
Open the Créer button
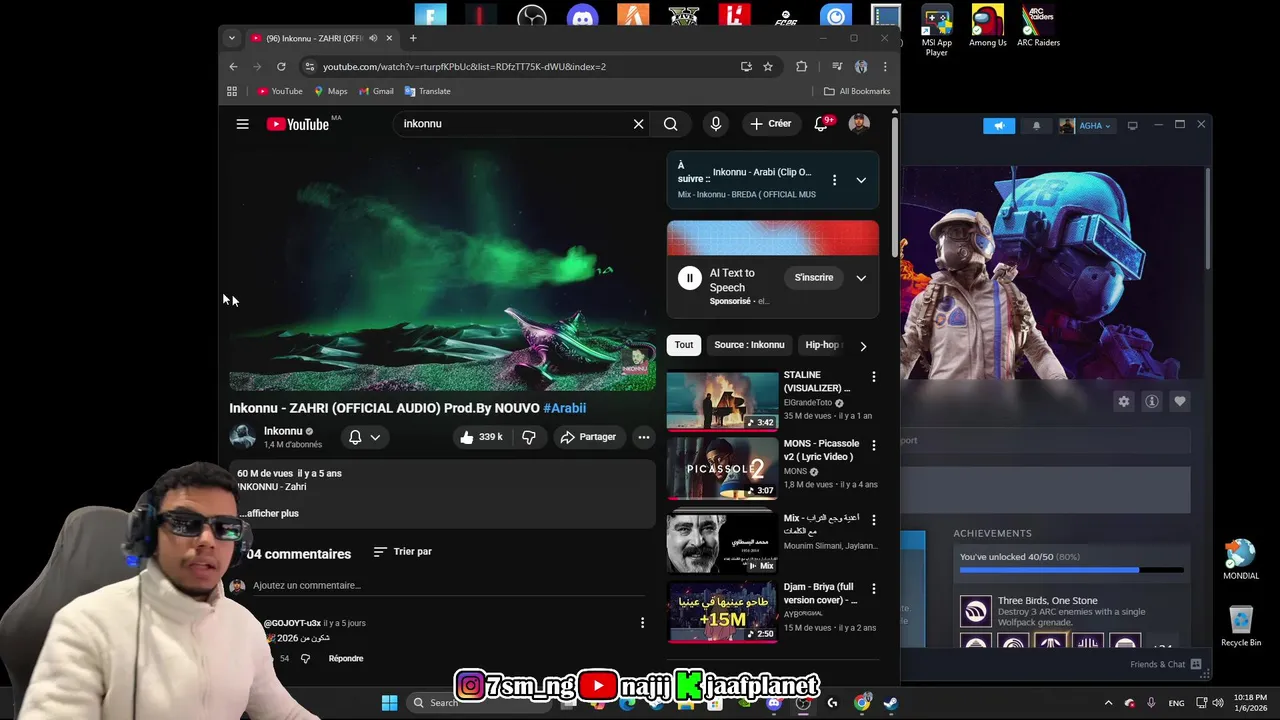coord(771,124)
